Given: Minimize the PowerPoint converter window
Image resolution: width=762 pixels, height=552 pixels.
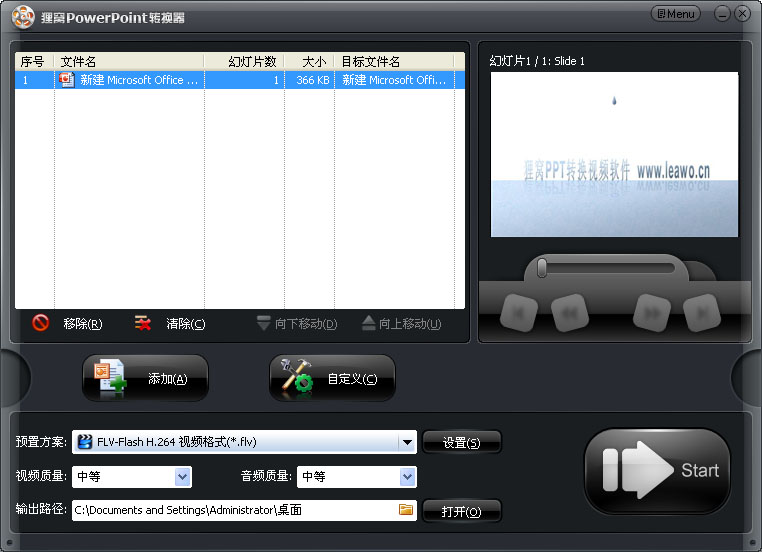Looking at the screenshot, I should [722, 14].
